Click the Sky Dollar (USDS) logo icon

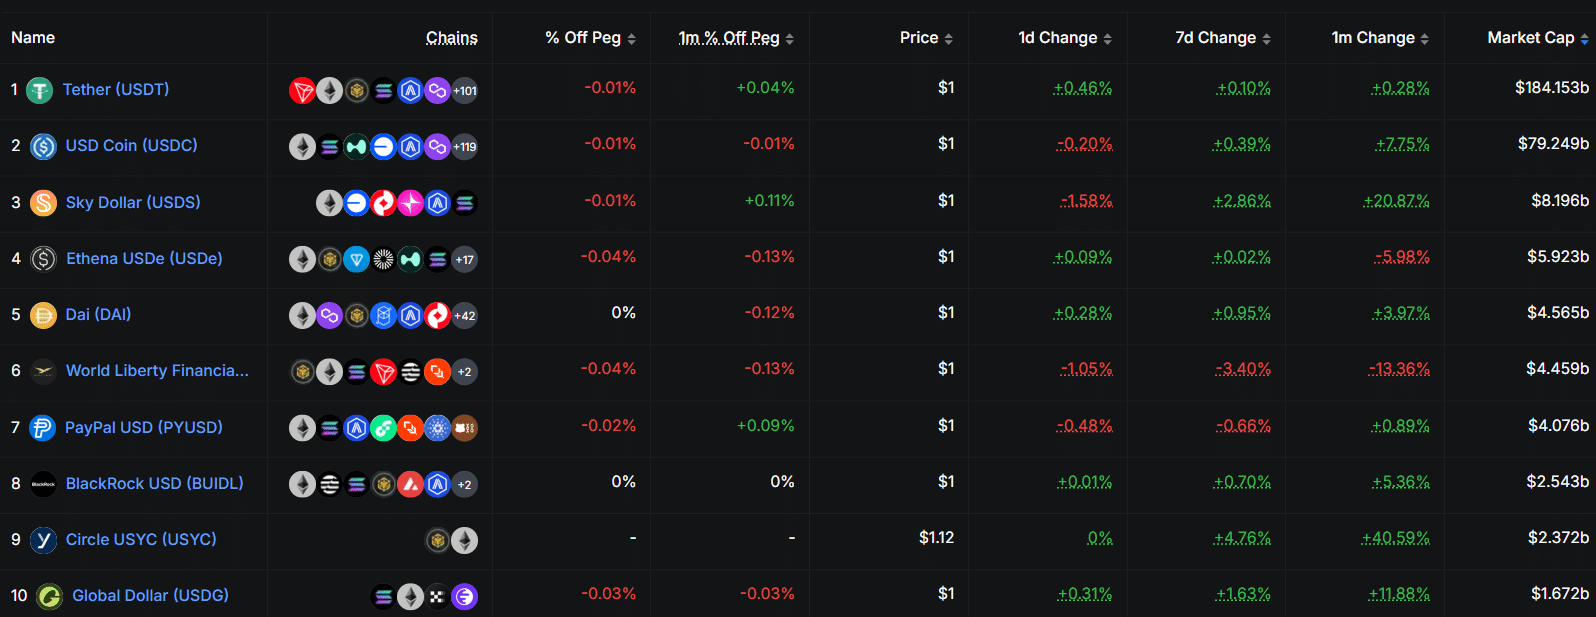[x=43, y=203]
